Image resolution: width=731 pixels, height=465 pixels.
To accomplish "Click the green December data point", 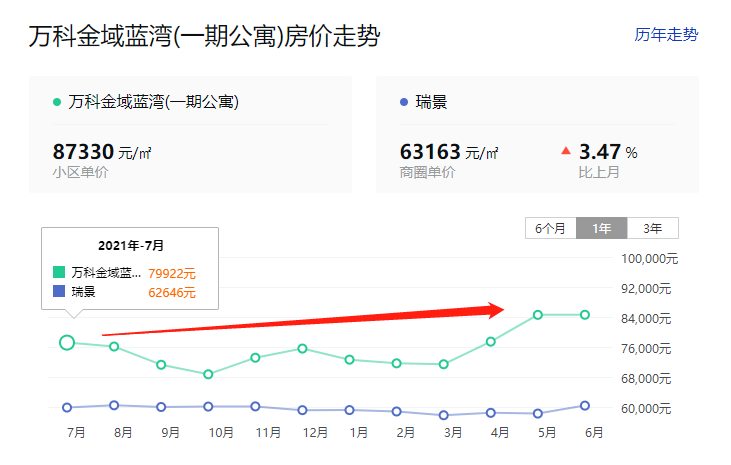I will 303,348.
